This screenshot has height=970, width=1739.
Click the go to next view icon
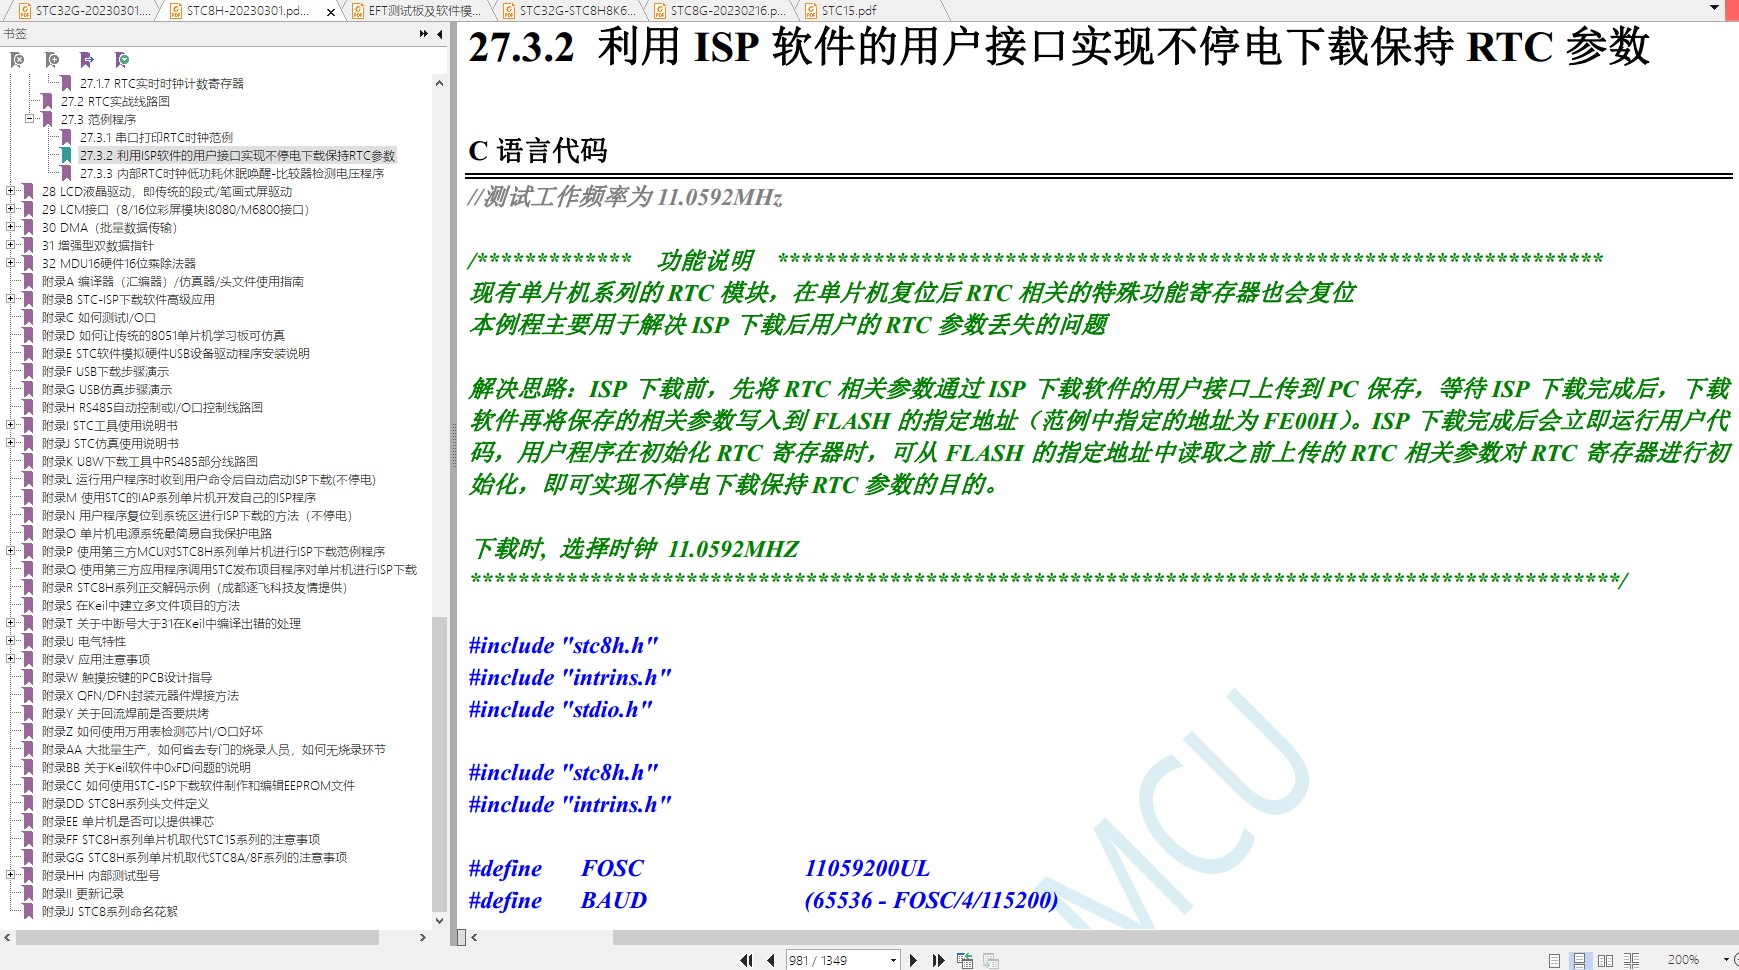click(991, 960)
